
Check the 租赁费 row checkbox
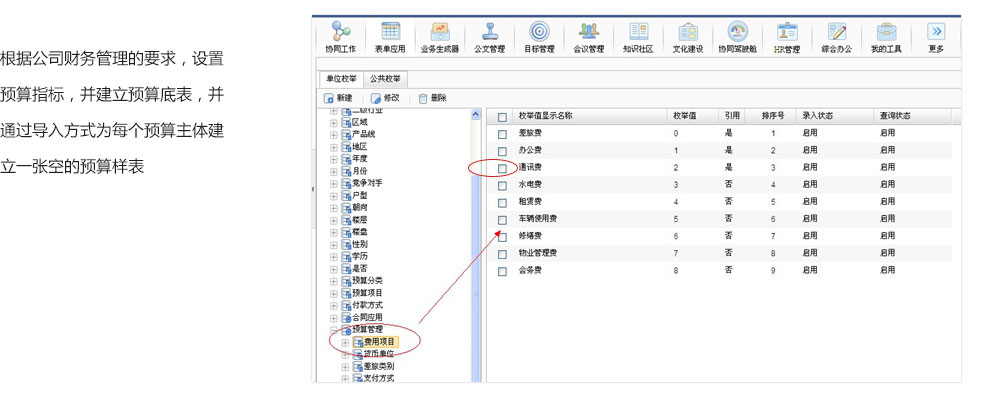pos(502,203)
